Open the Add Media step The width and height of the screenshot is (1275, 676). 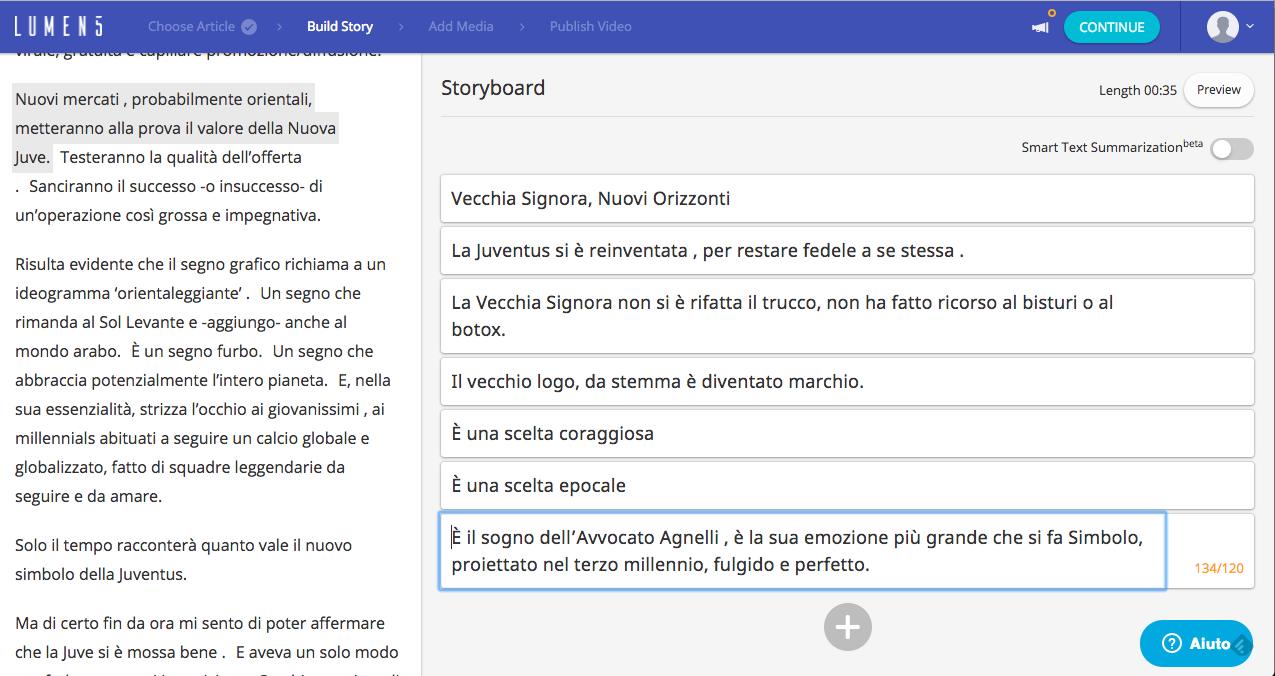[x=461, y=27]
